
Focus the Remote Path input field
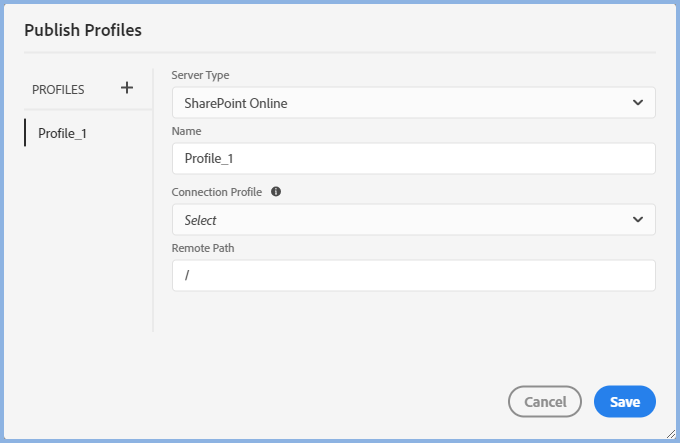tap(413, 275)
